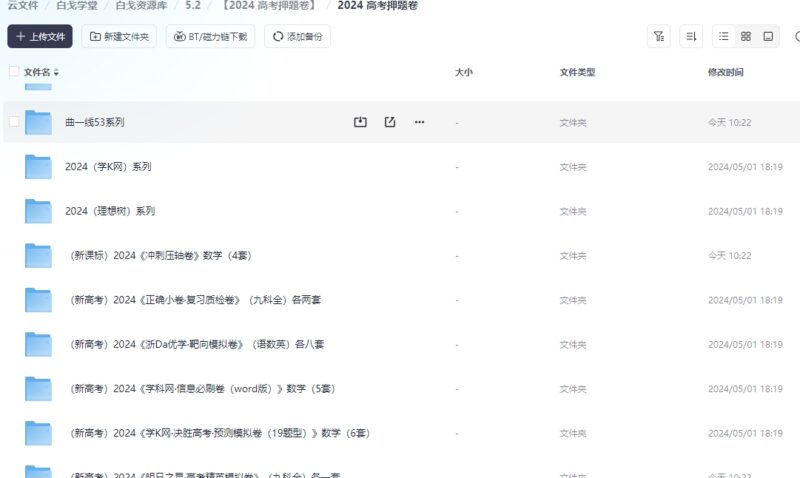Viewport: 800px width, 478px height.
Task: Click the BT/磁力链下载 button
Action: pos(210,36)
